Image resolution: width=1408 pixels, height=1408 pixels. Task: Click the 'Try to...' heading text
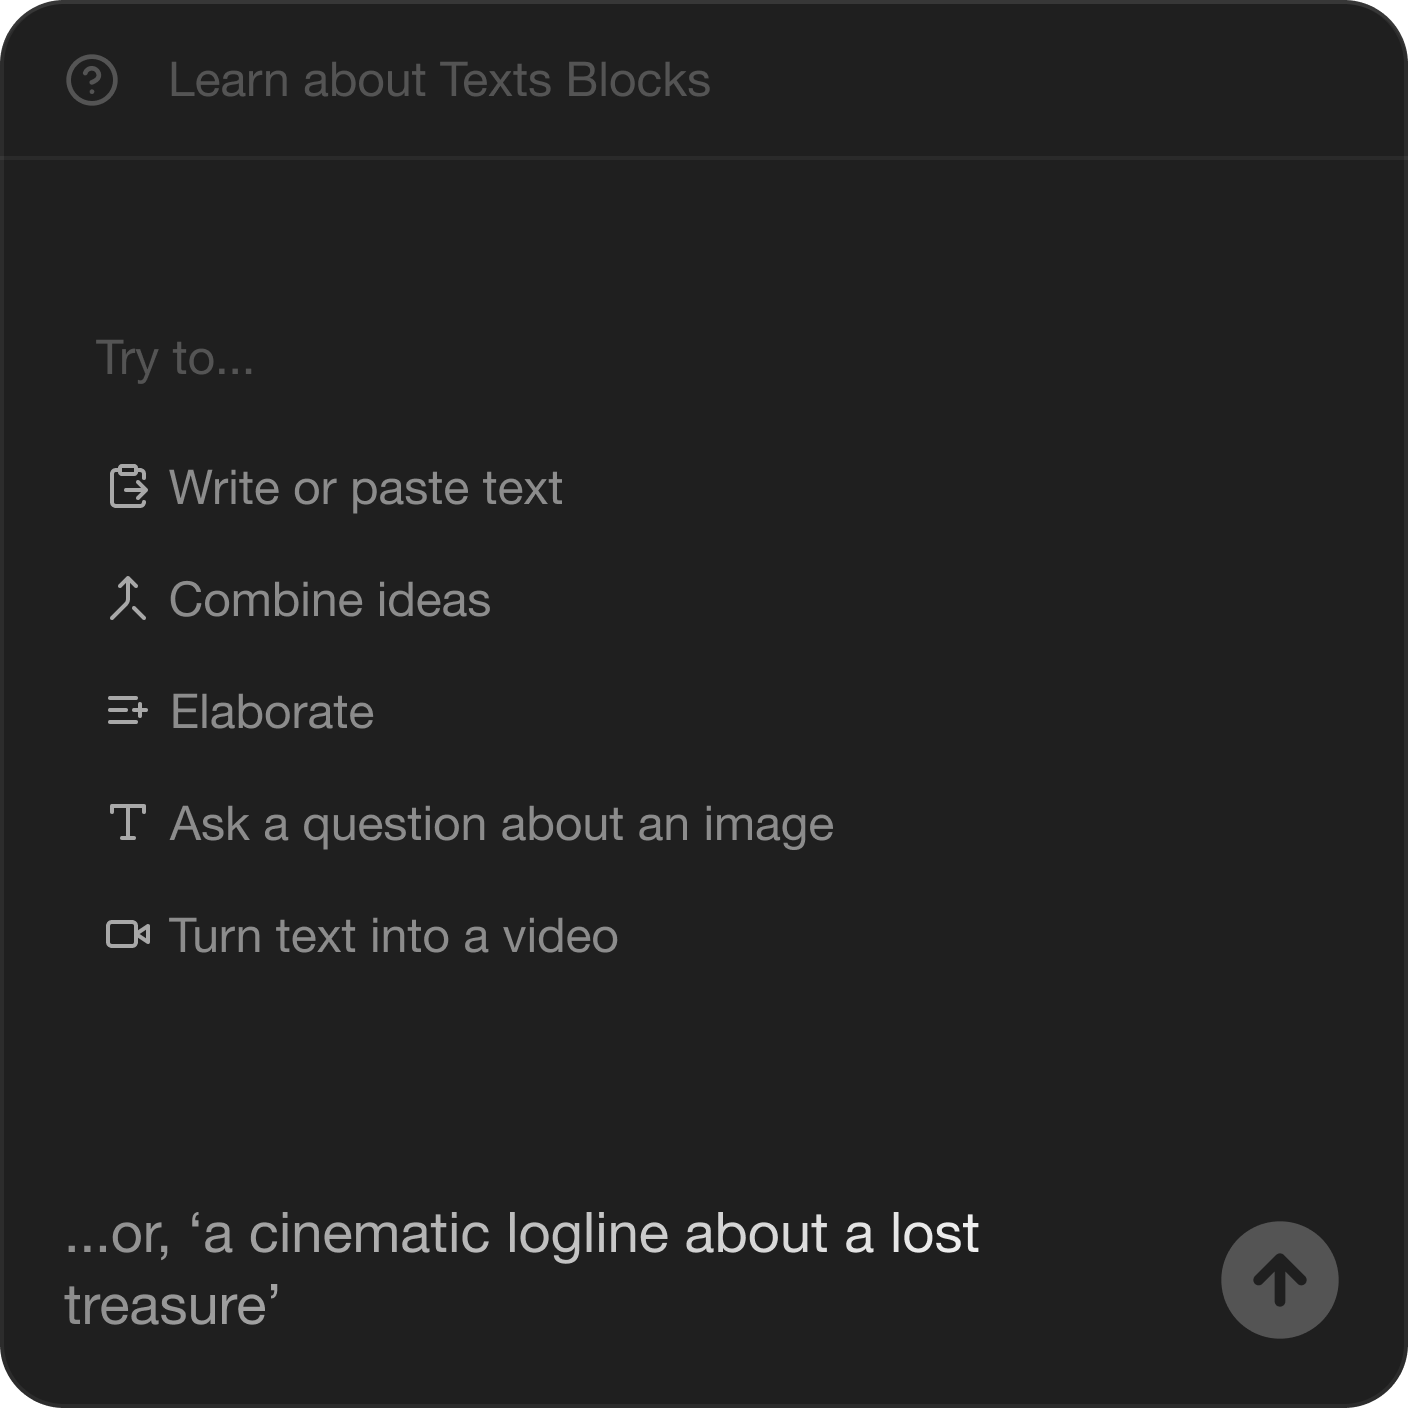pos(175,358)
